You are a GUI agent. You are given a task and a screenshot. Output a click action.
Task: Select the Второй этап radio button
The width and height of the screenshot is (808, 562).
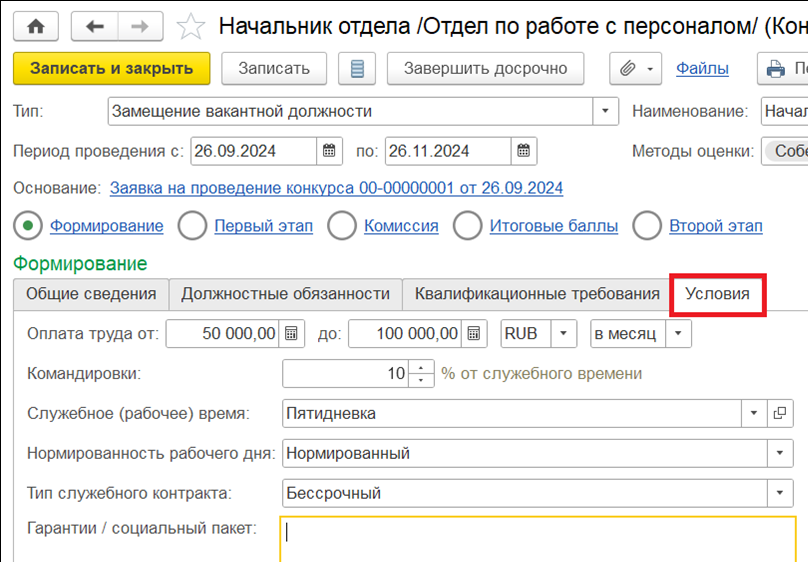[x=647, y=226]
